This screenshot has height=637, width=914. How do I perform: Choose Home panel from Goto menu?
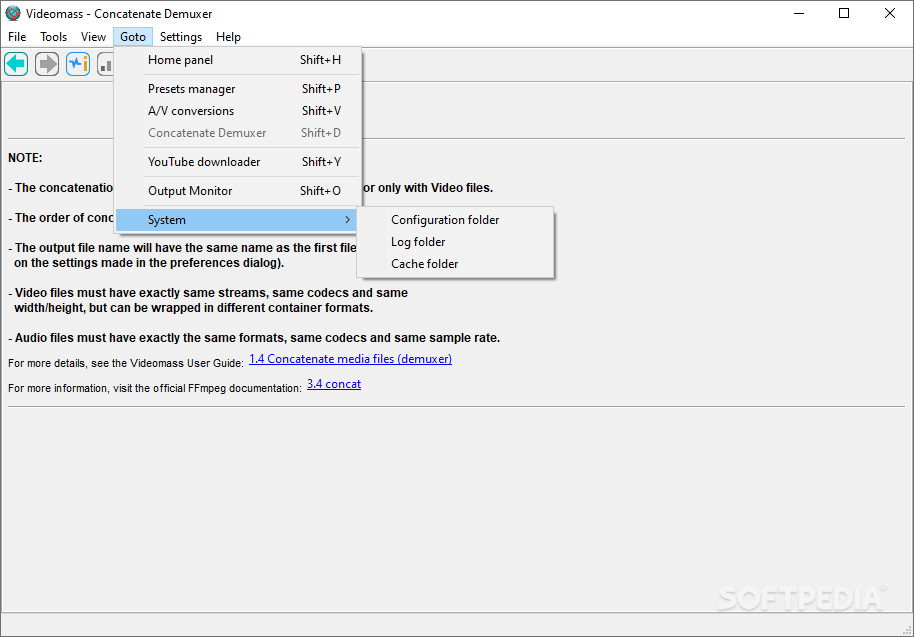(x=238, y=60)
